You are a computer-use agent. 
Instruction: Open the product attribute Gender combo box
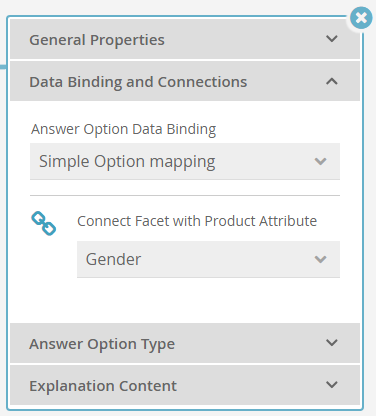(x=208, y=259)
